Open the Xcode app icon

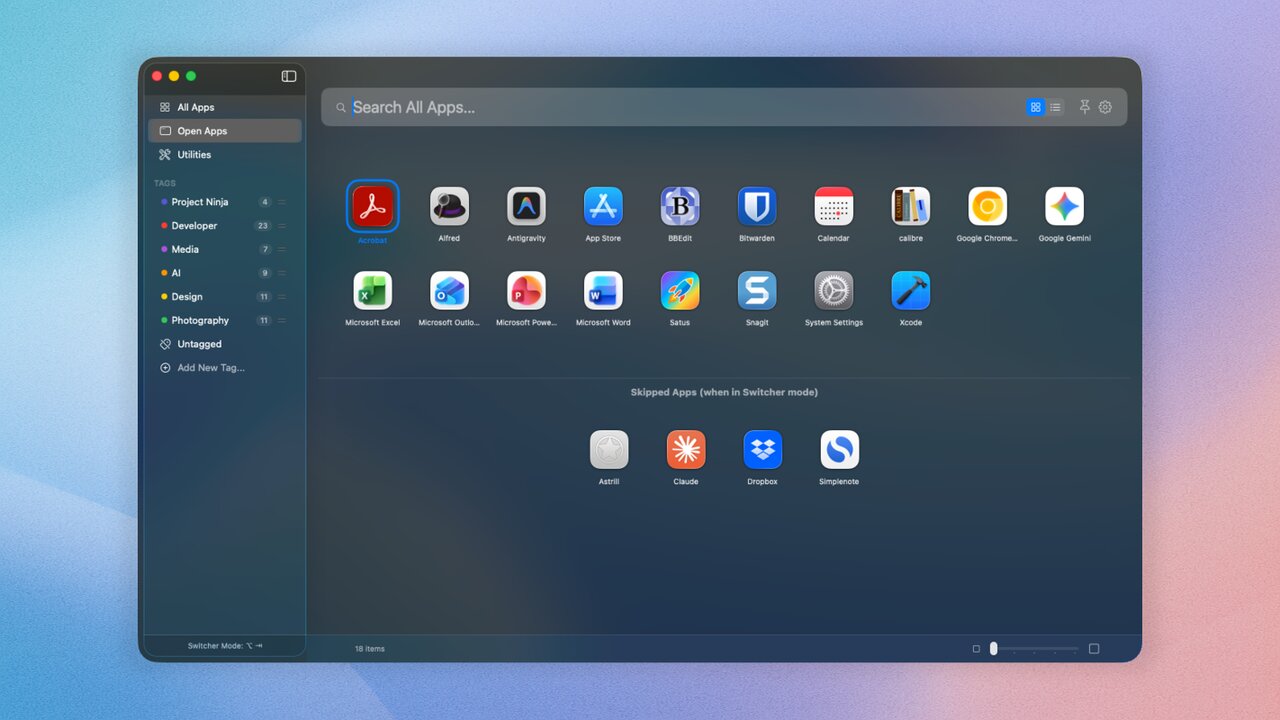point(911,290)
